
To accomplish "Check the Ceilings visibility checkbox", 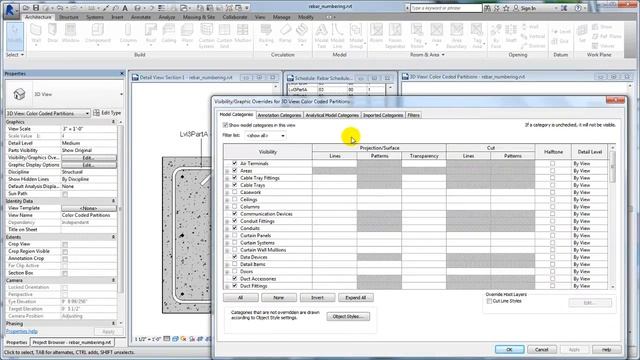I will pos(235,199).
